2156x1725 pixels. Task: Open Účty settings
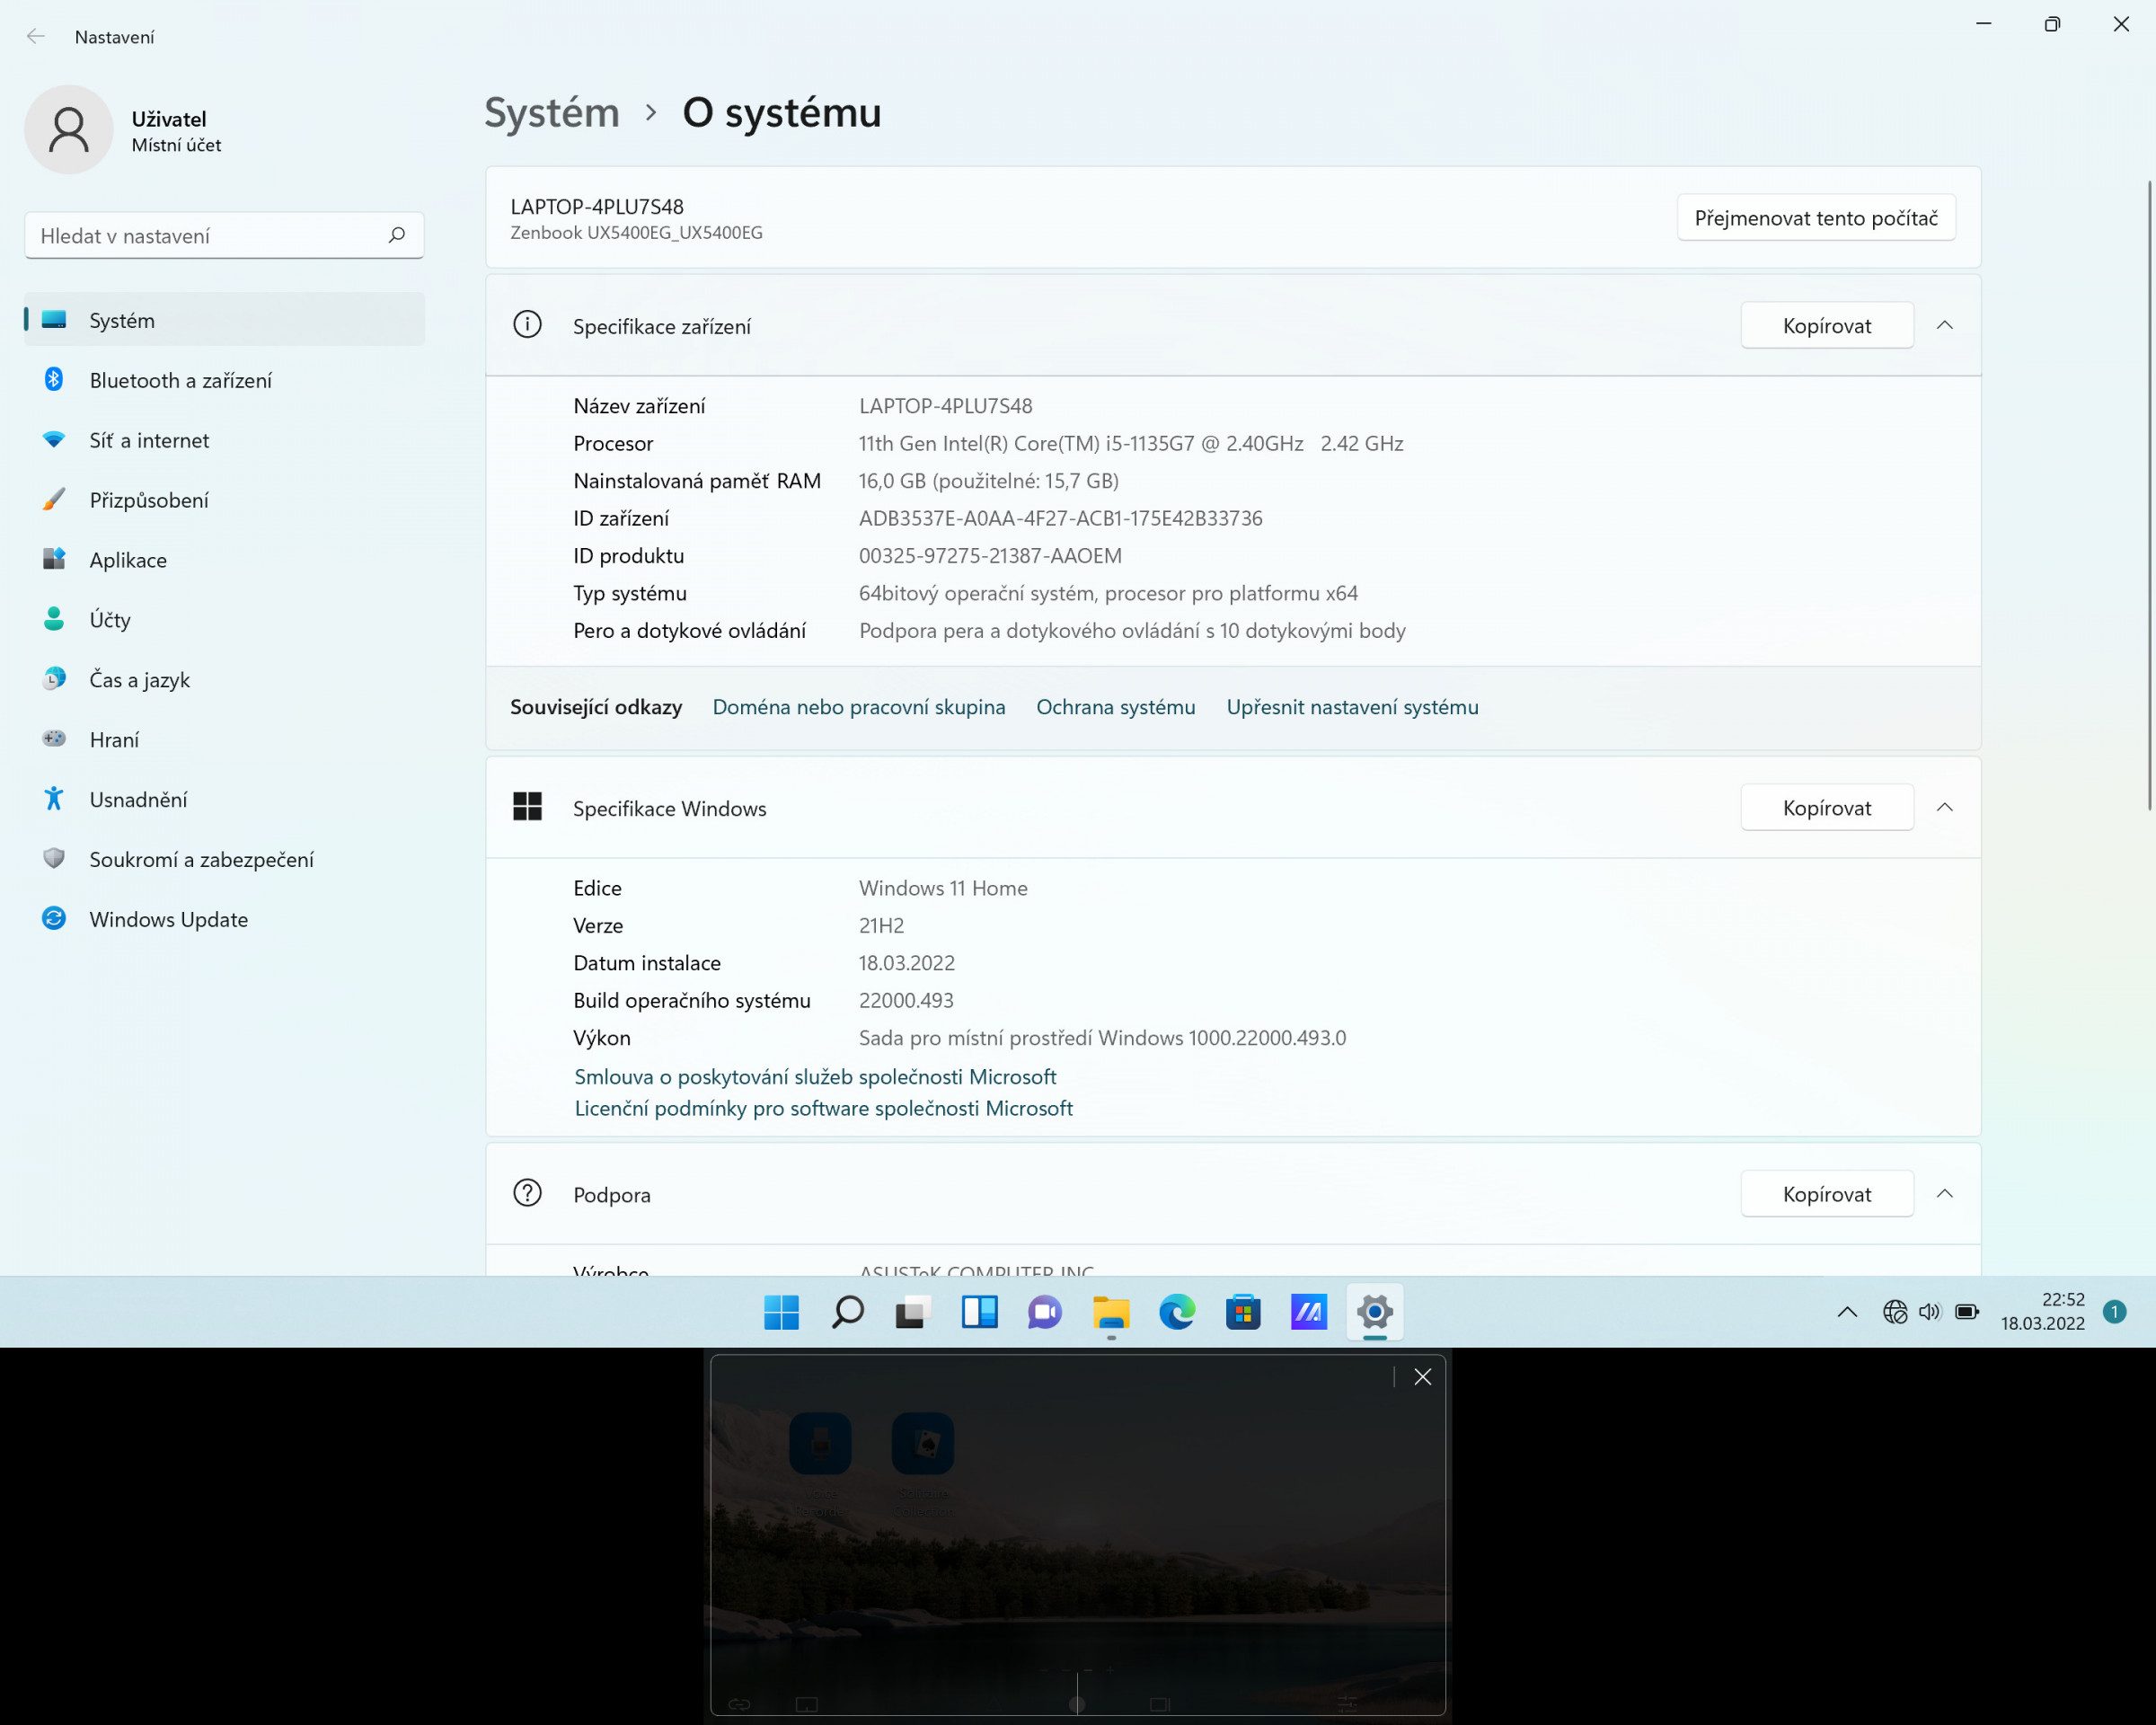(224, 620)
